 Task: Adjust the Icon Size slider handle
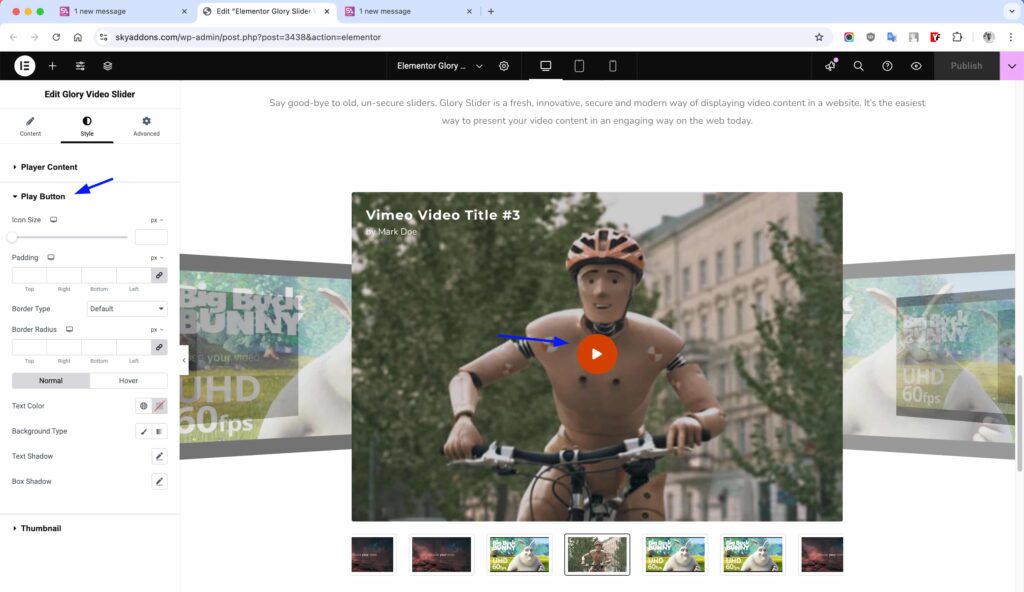[x=12, y=237]
